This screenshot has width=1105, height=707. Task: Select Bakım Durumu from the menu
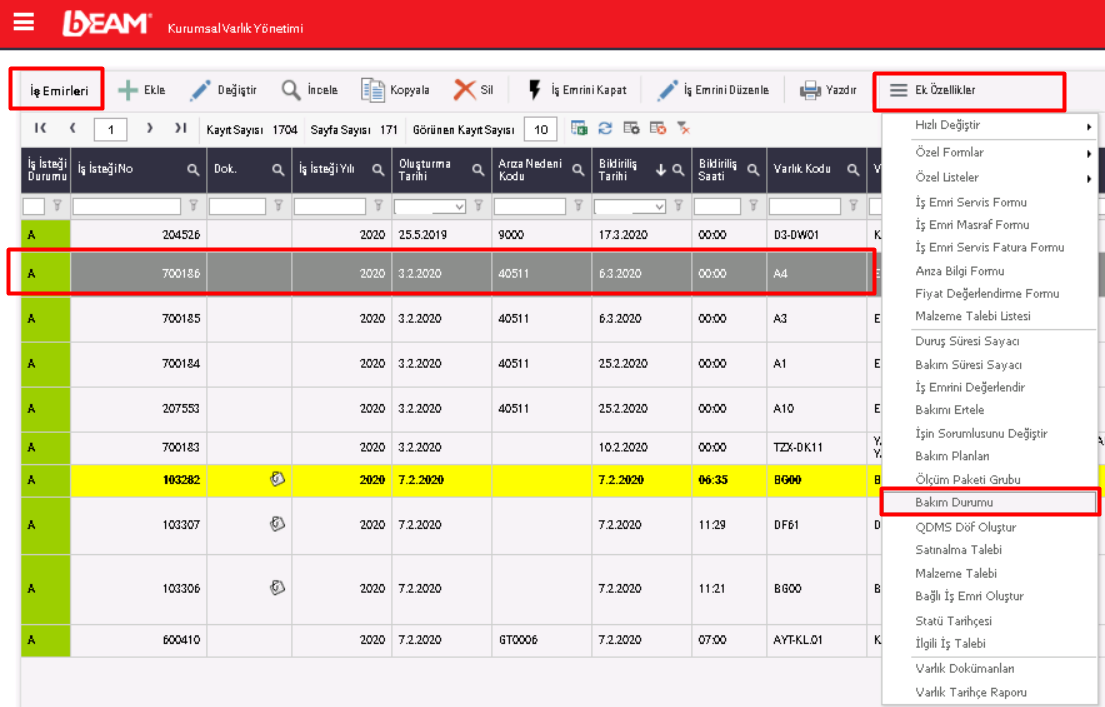[954, 502]
